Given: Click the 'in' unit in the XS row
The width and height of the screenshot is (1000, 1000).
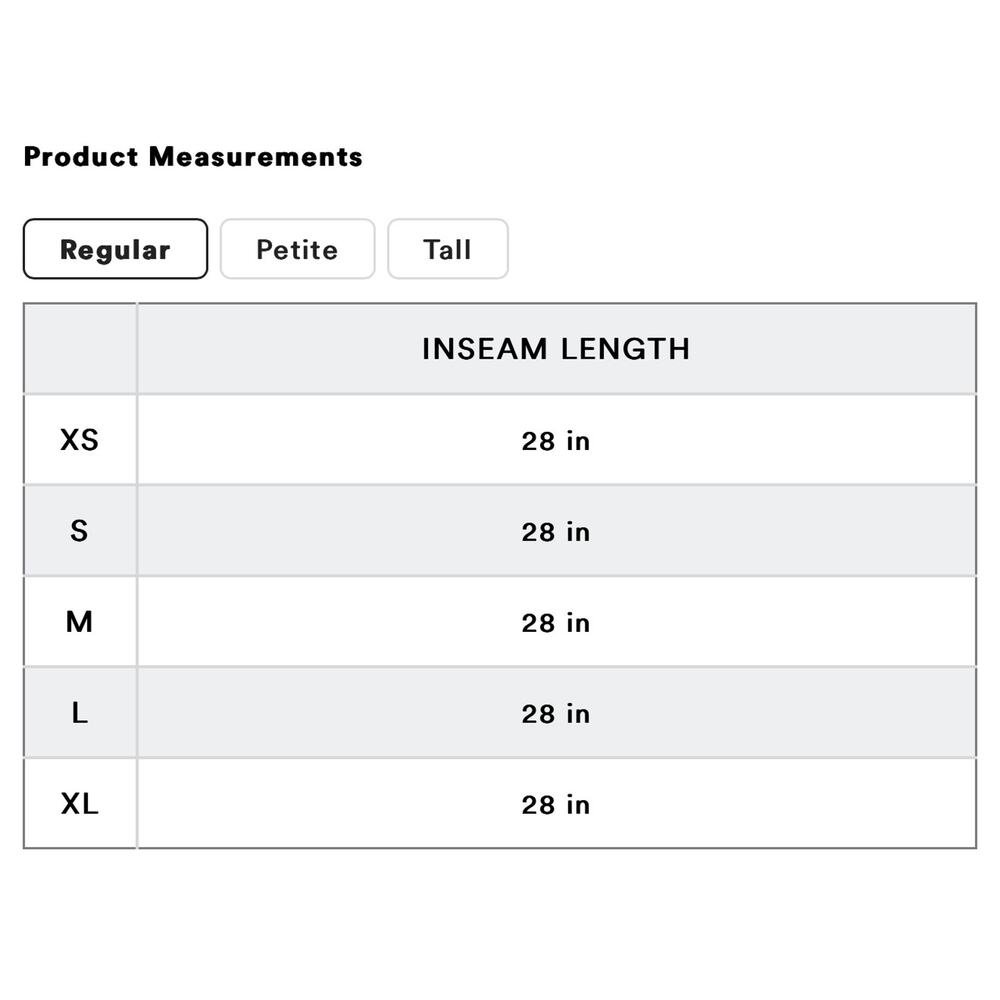Looking at the screenshot, I should (x=578, y=441).
